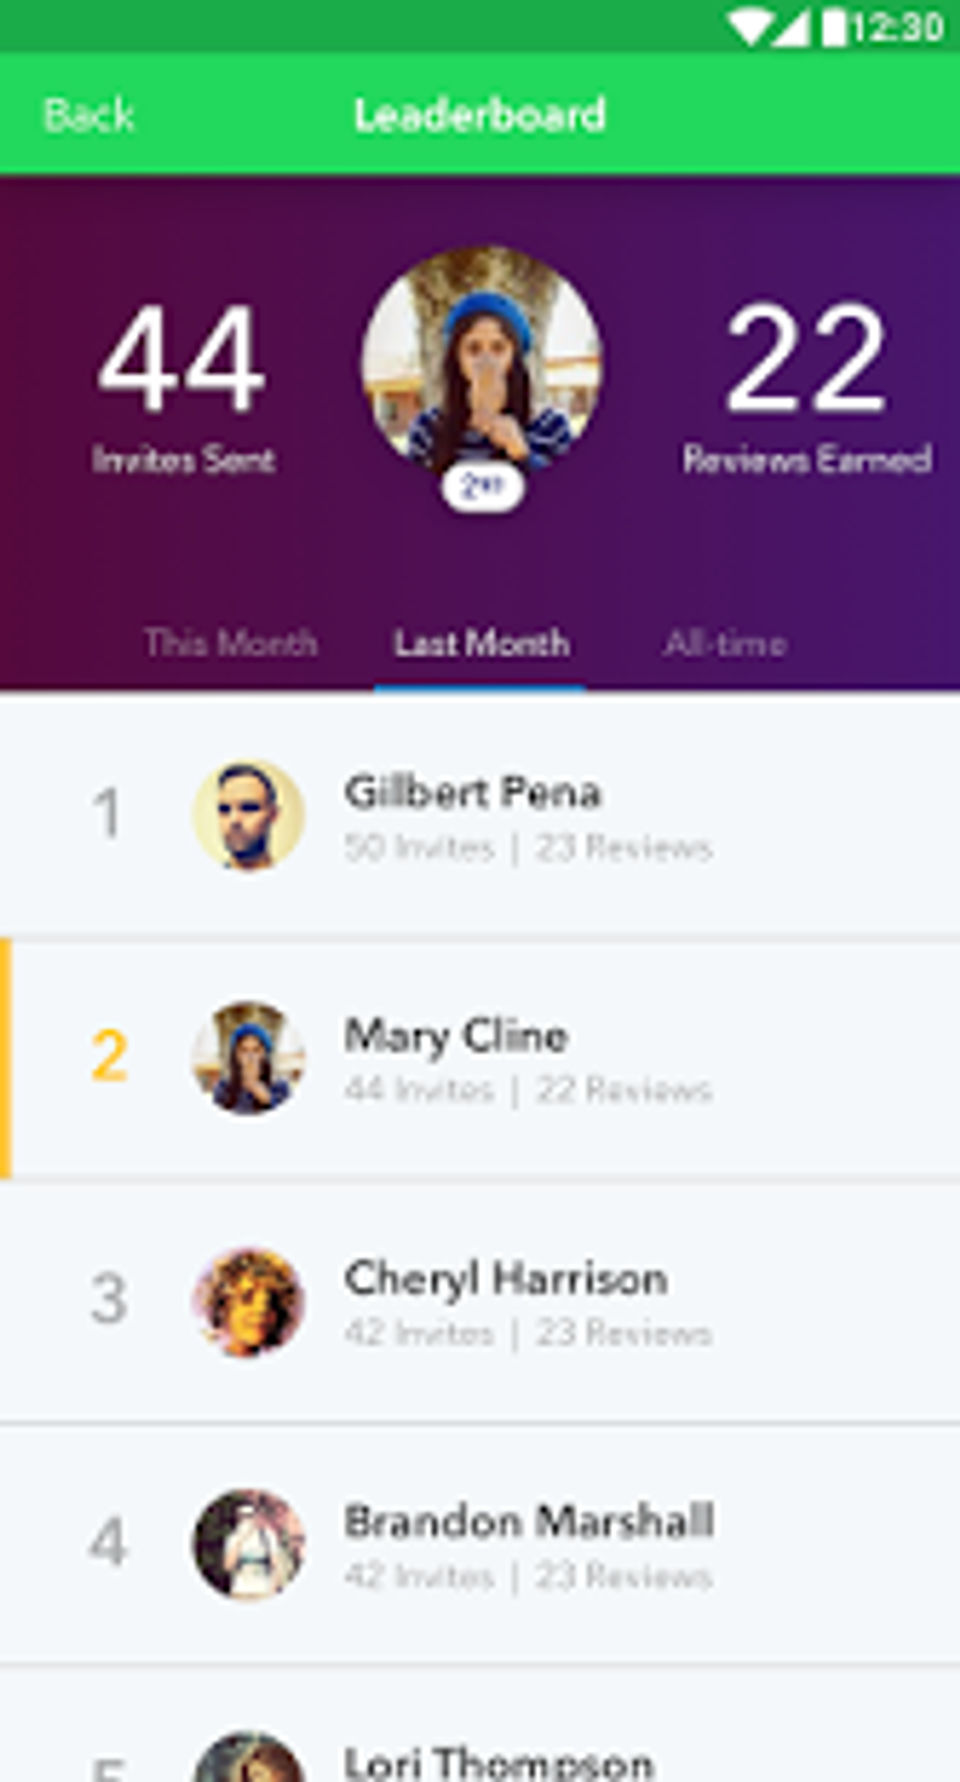Tap the Back button
Image resolution: width=960 pixels, height=1782 pixels.
click(x=89, y=116)
